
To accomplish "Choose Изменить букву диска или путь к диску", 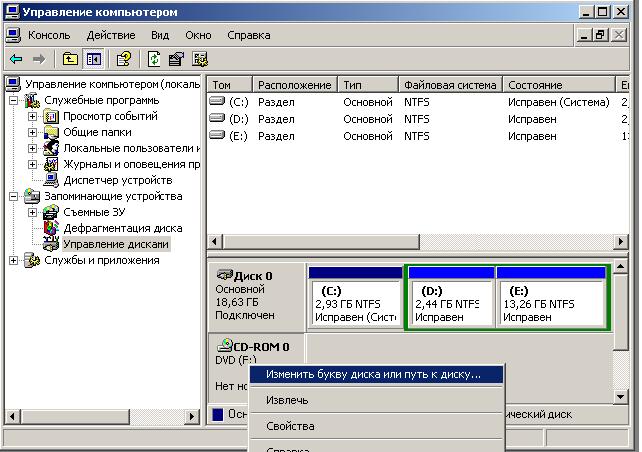I will [x=376, y=375].
